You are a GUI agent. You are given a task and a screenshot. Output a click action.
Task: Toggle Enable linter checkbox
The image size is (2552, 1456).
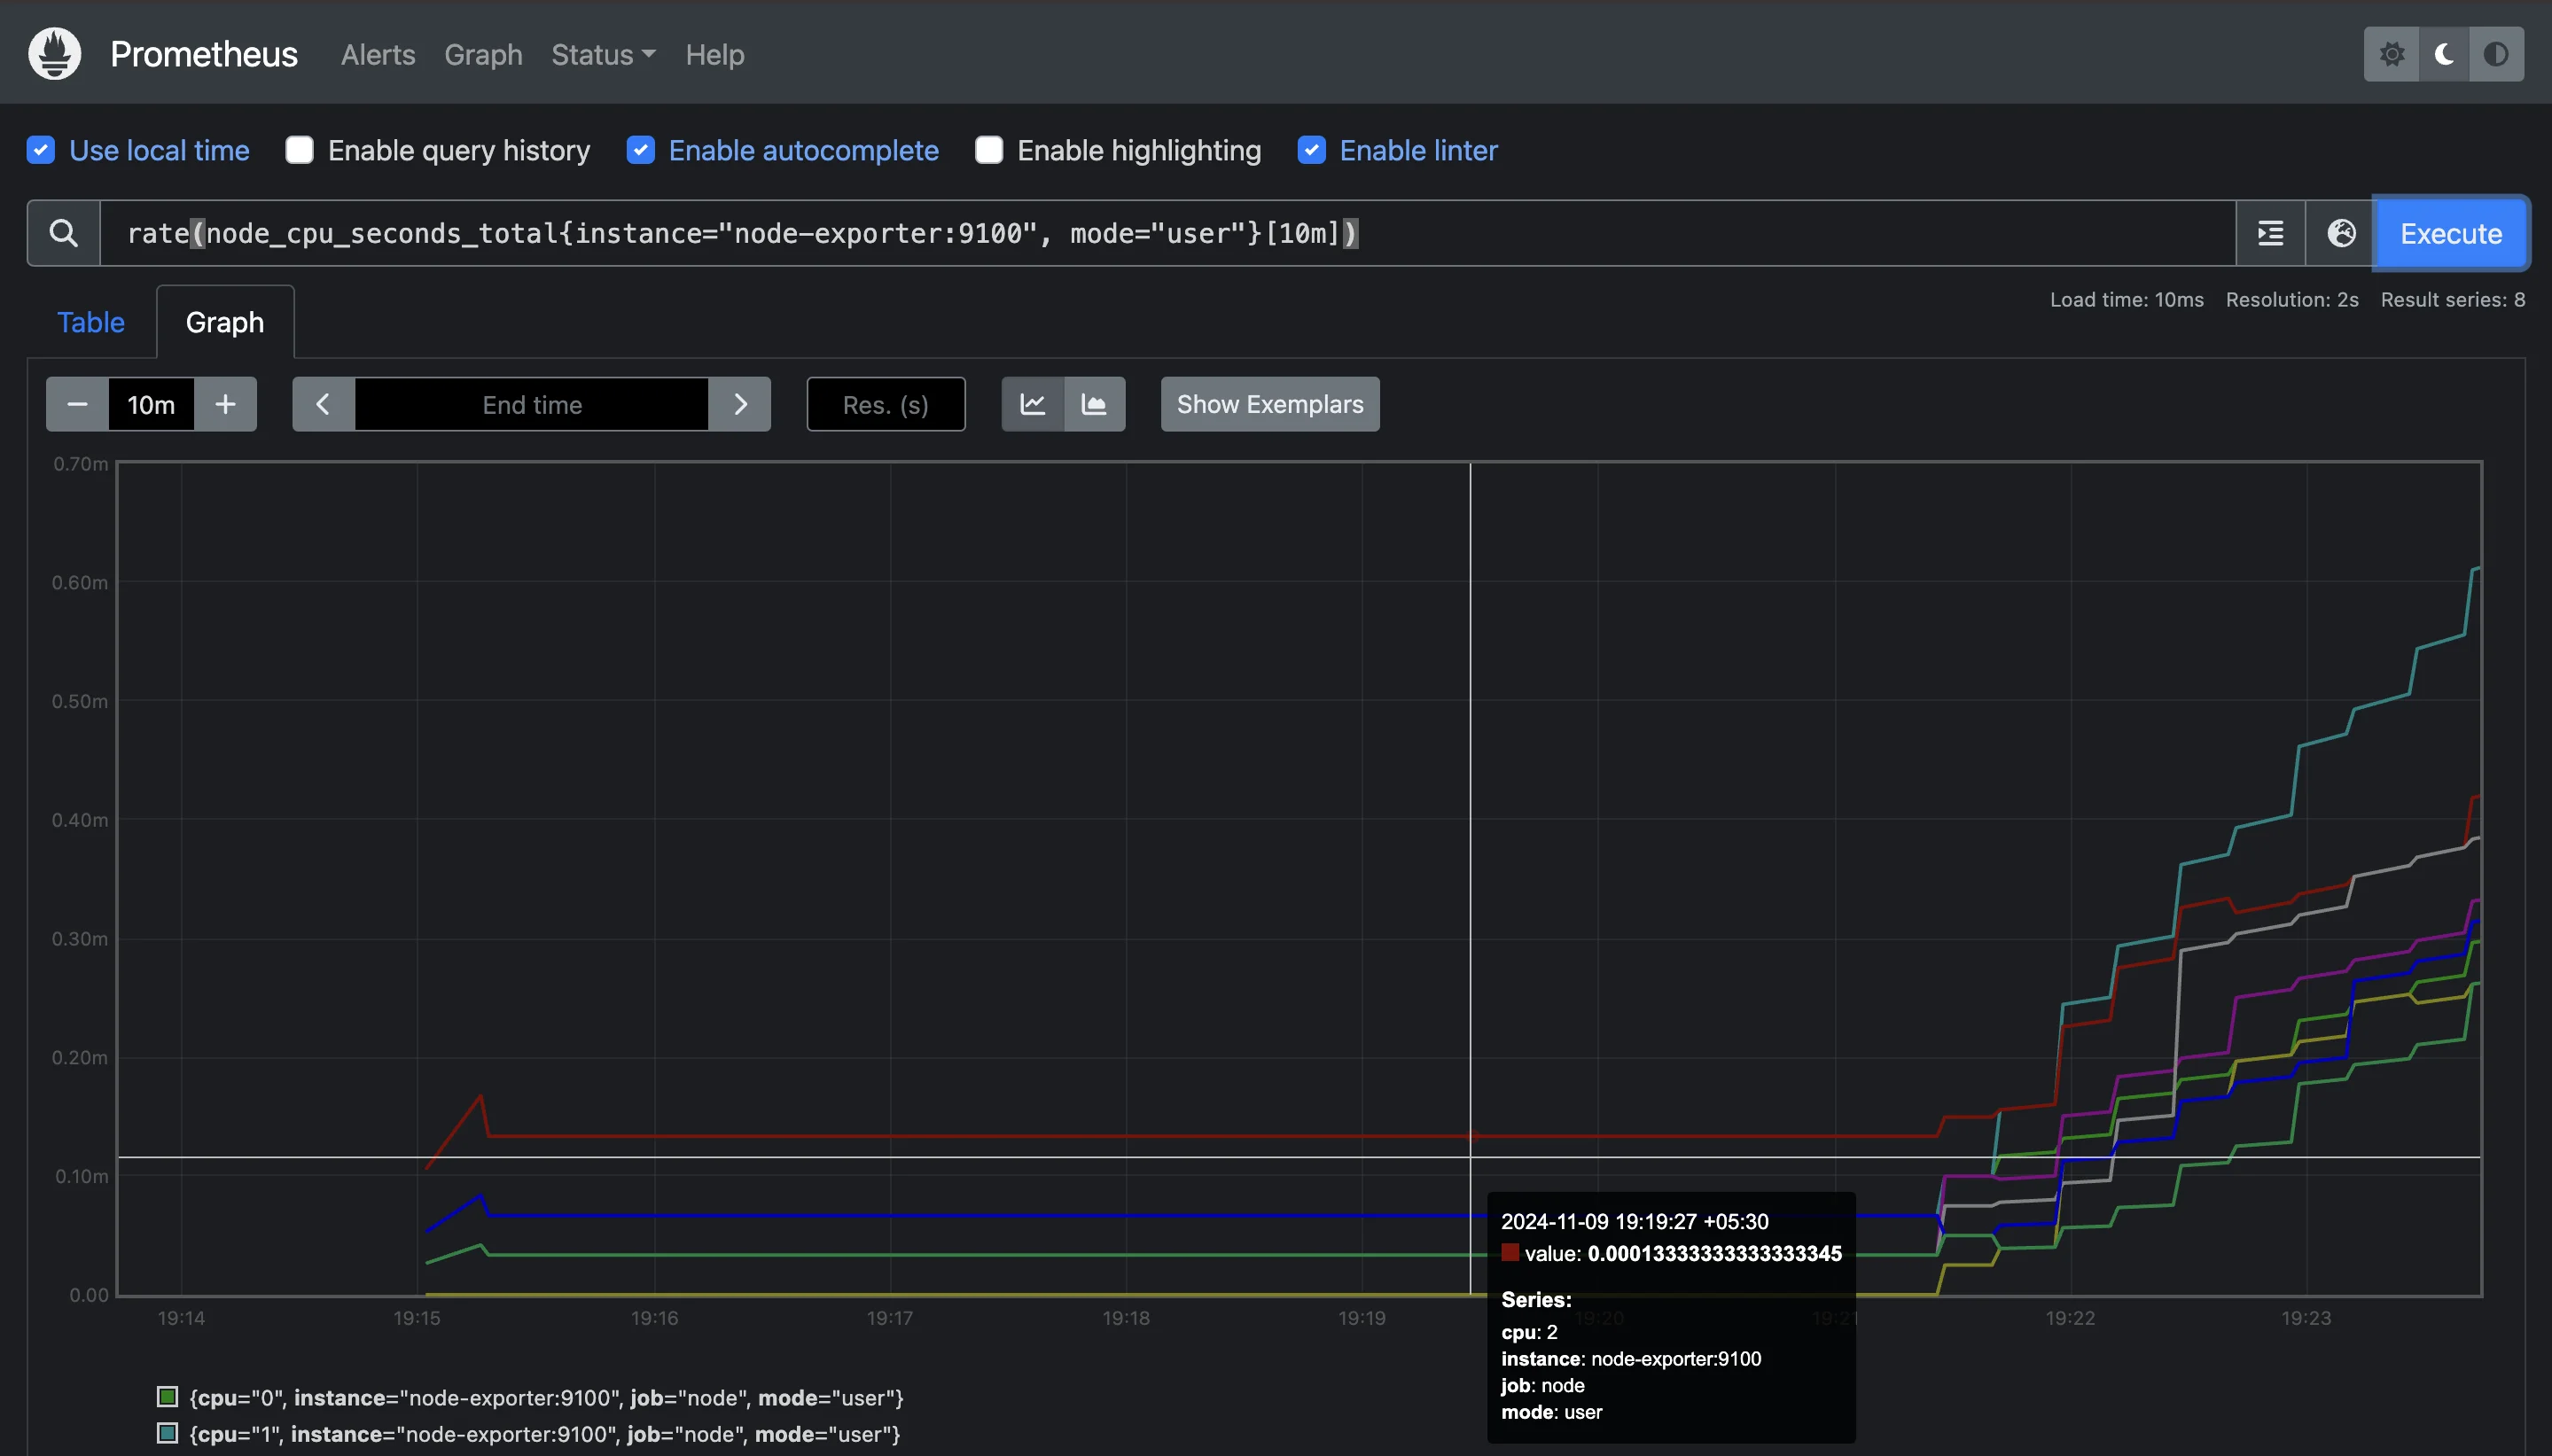[x=1311, y=150]
